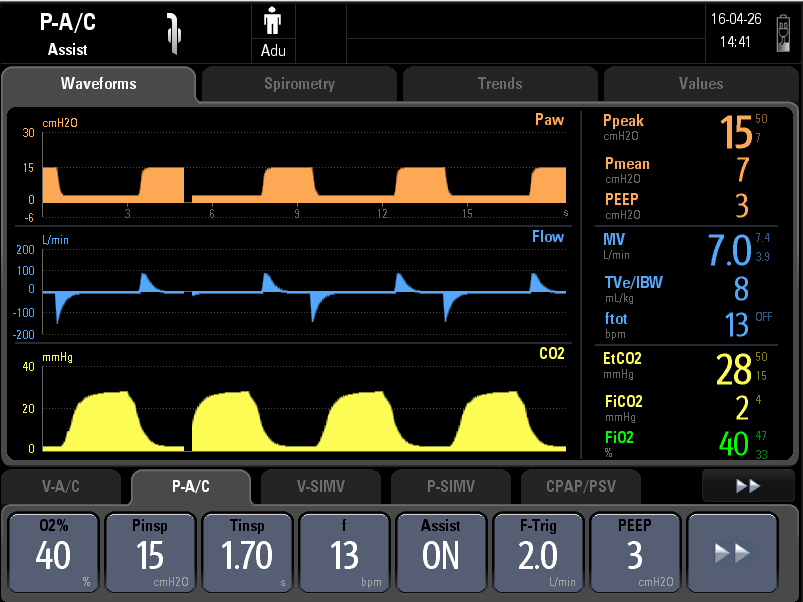Open the Trends tab

[x=500, y=84]
